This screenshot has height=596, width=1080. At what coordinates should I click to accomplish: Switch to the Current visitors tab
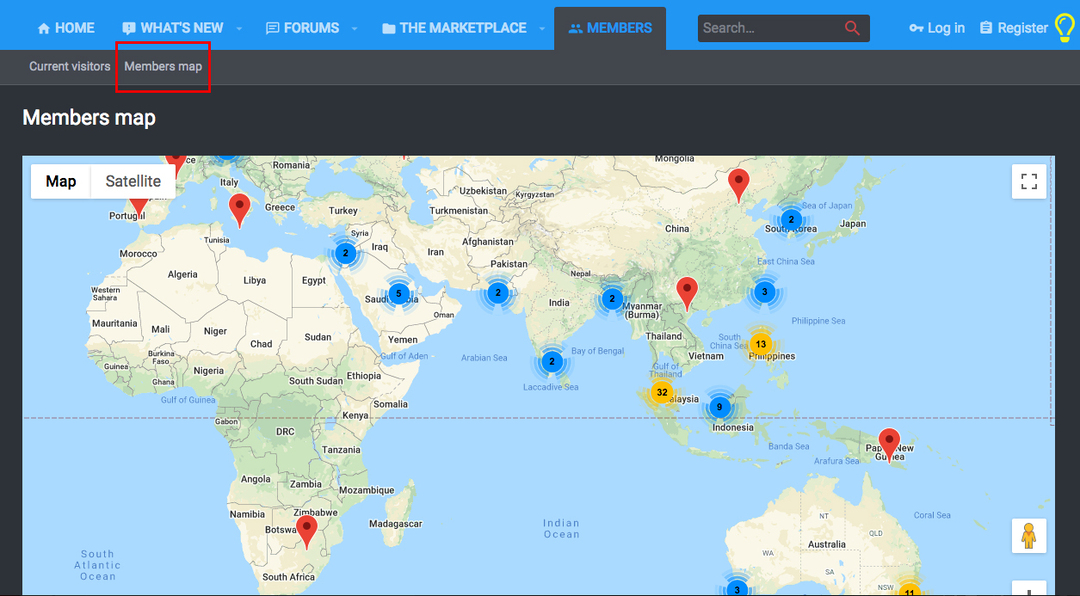pyautogui.click(x=69, y=66)
